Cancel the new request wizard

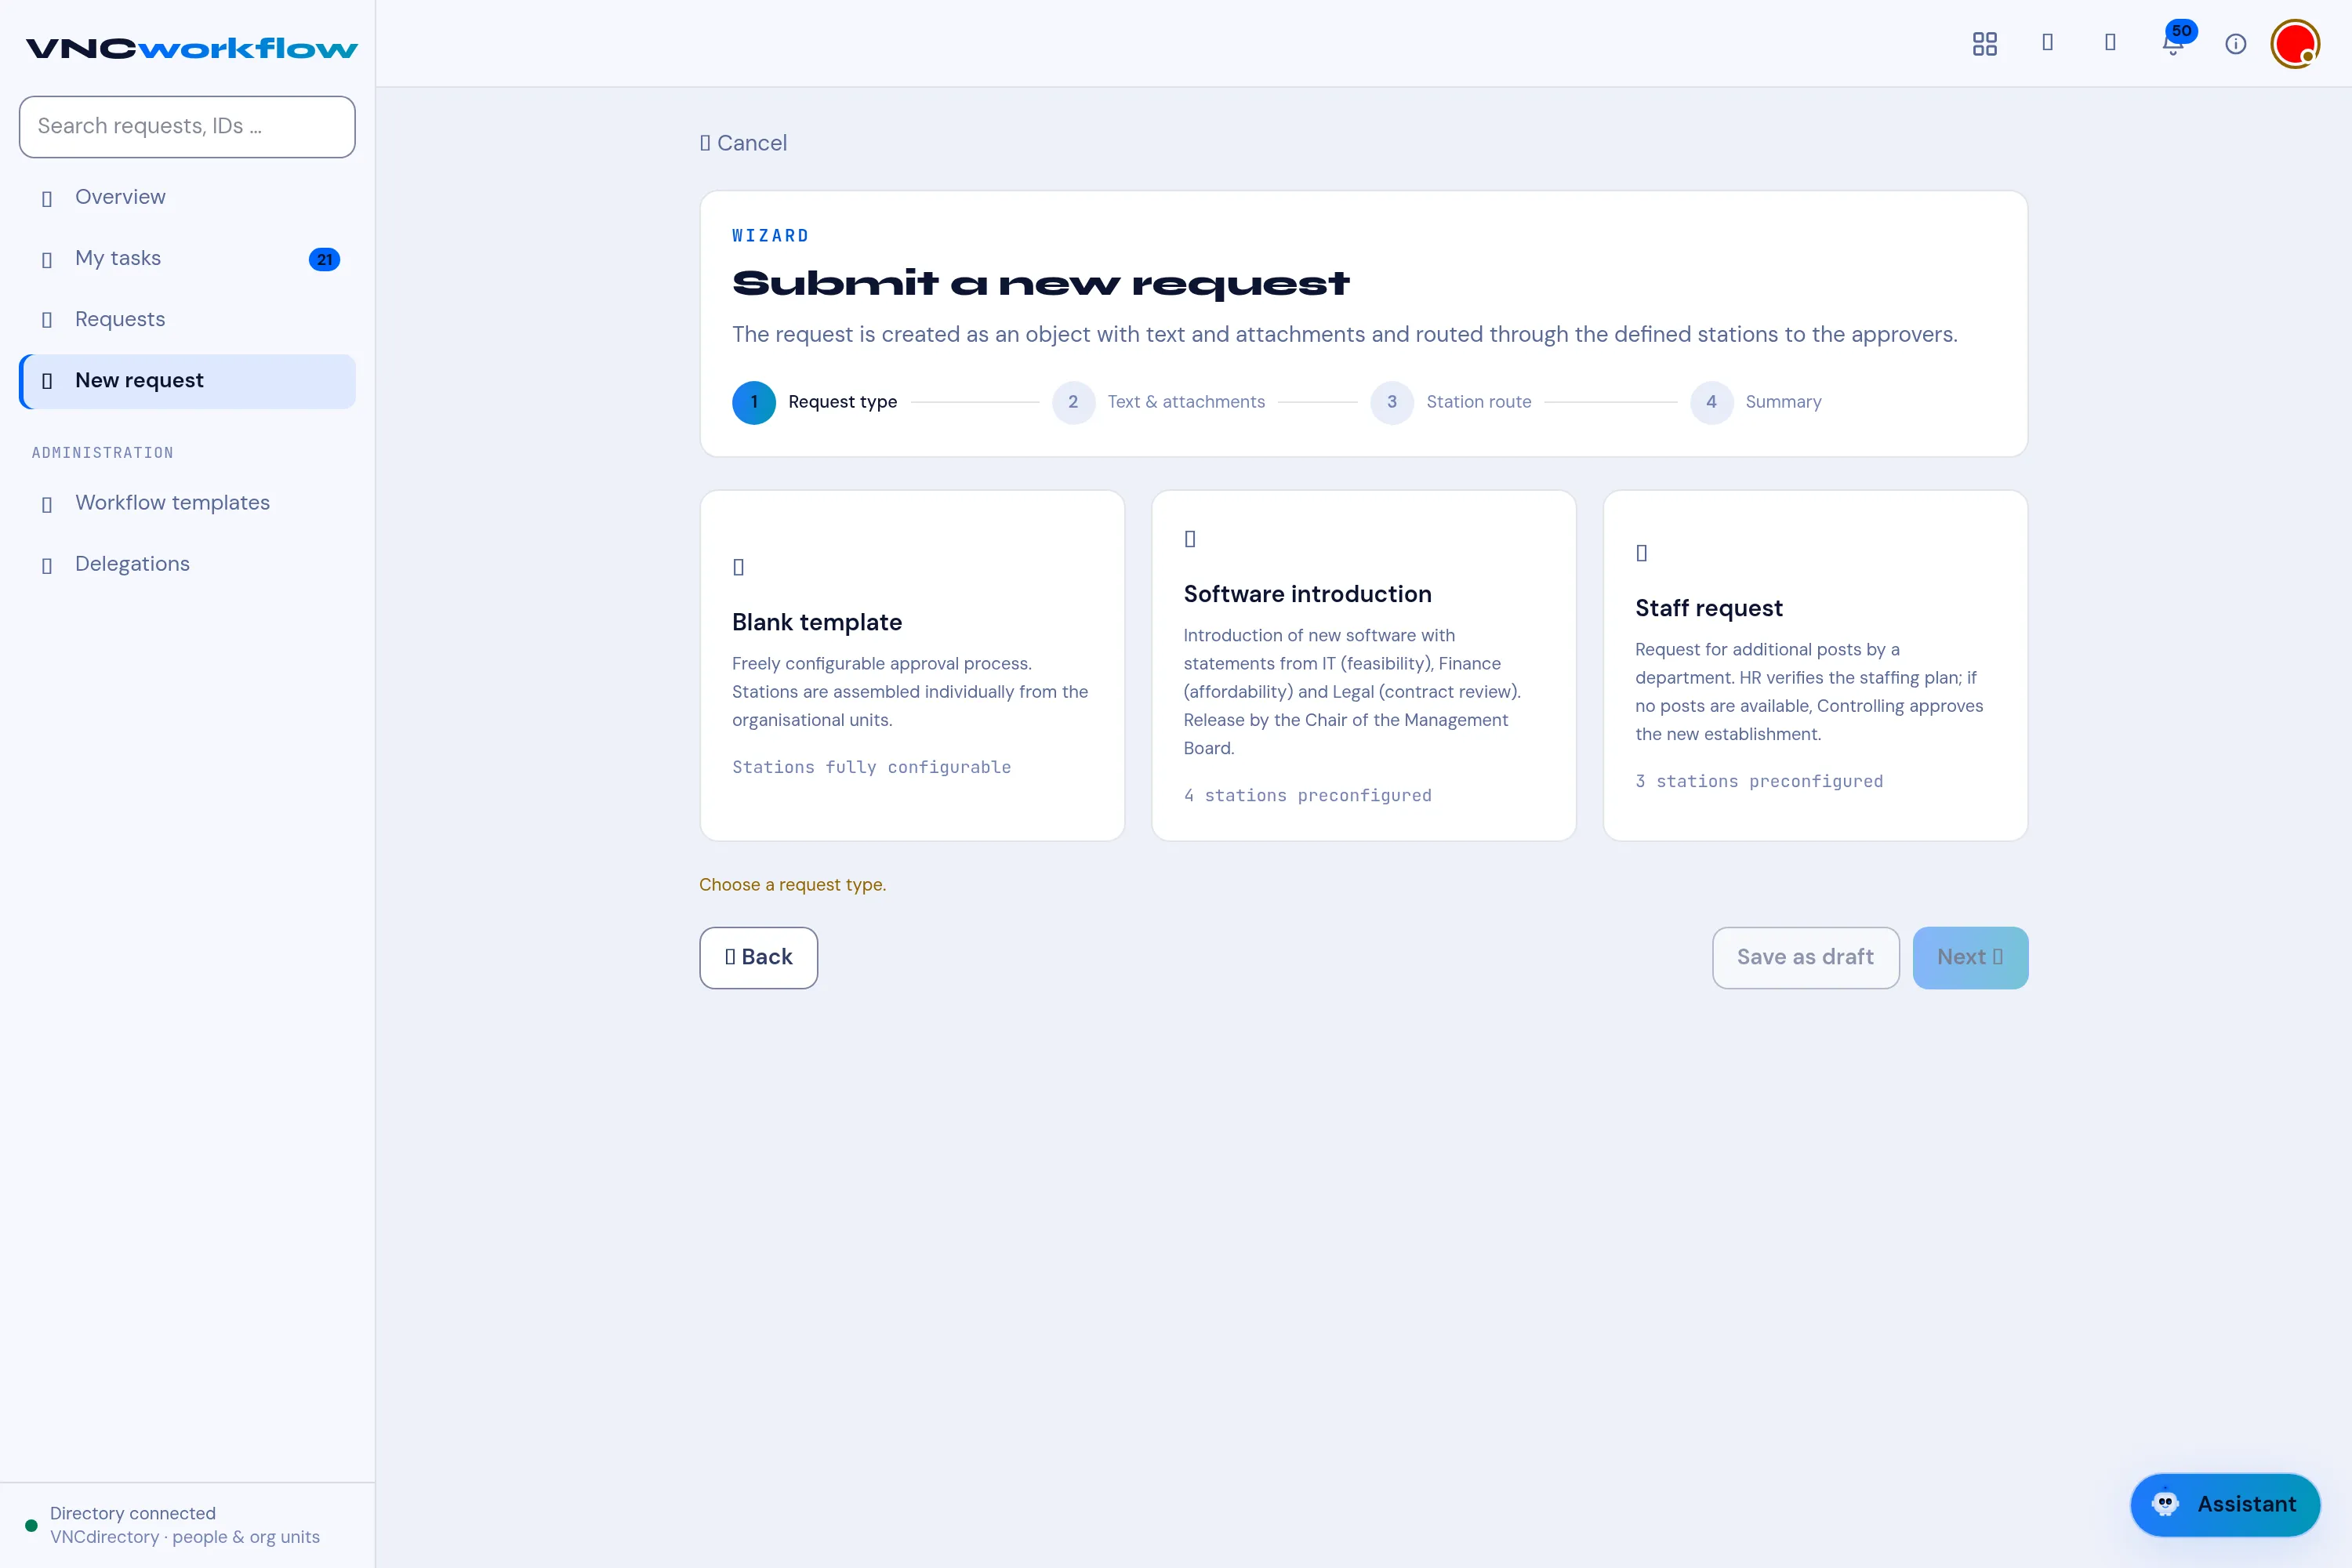pos(743,143)
